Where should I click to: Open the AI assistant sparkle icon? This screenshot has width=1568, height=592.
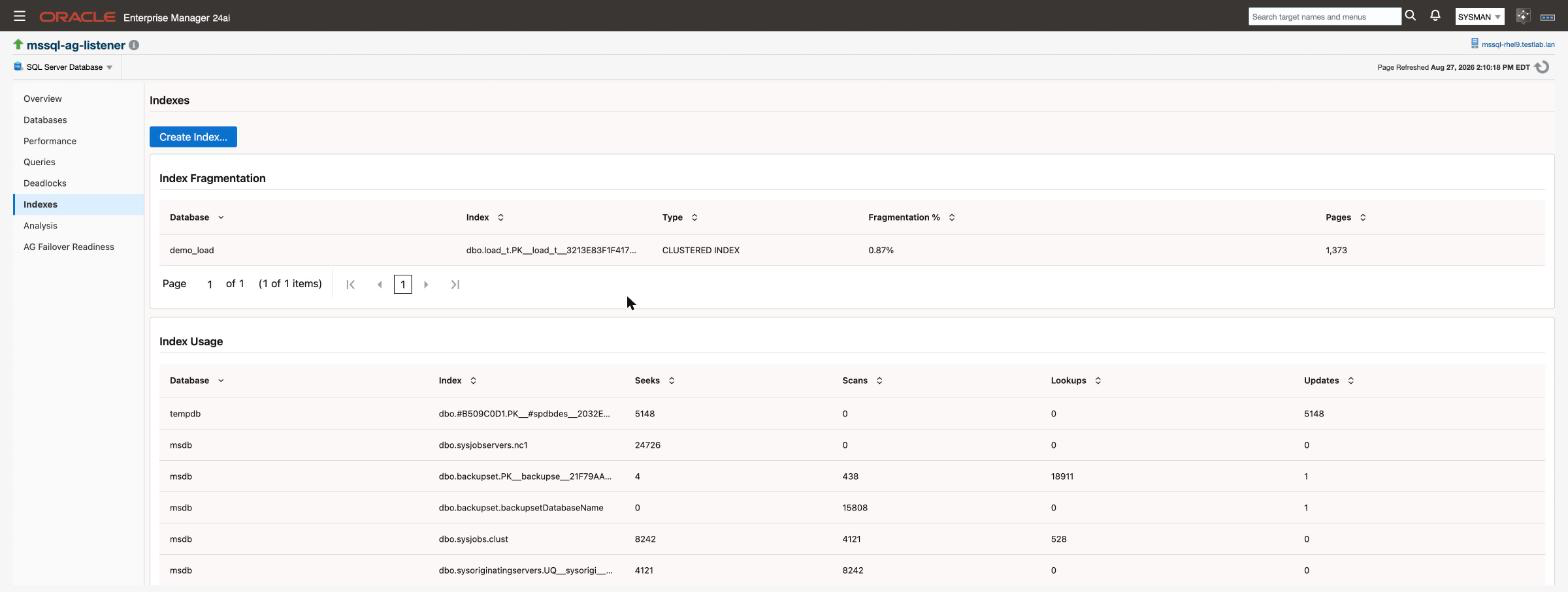(1523, 16)
